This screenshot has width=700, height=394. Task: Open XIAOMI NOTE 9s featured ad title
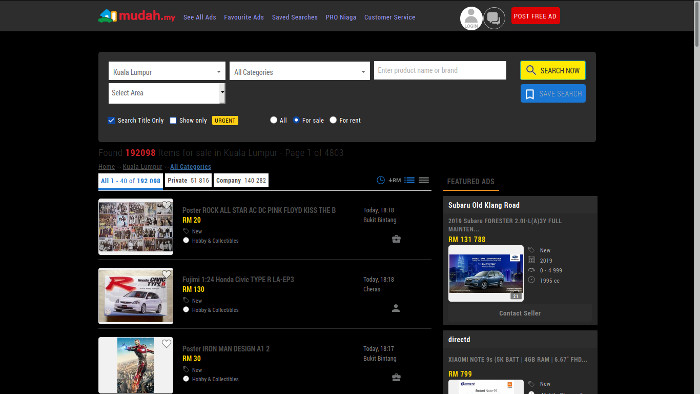(x=518, y=359)
